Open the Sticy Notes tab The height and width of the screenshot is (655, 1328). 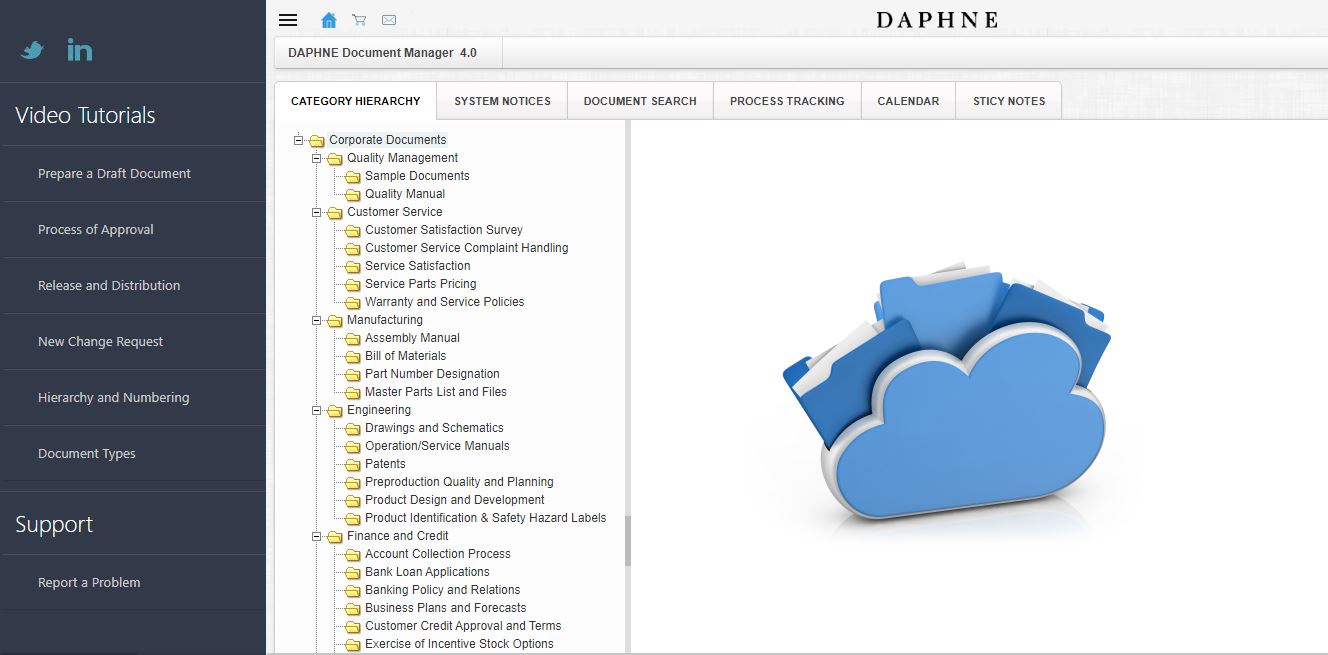pos(1009,101)
